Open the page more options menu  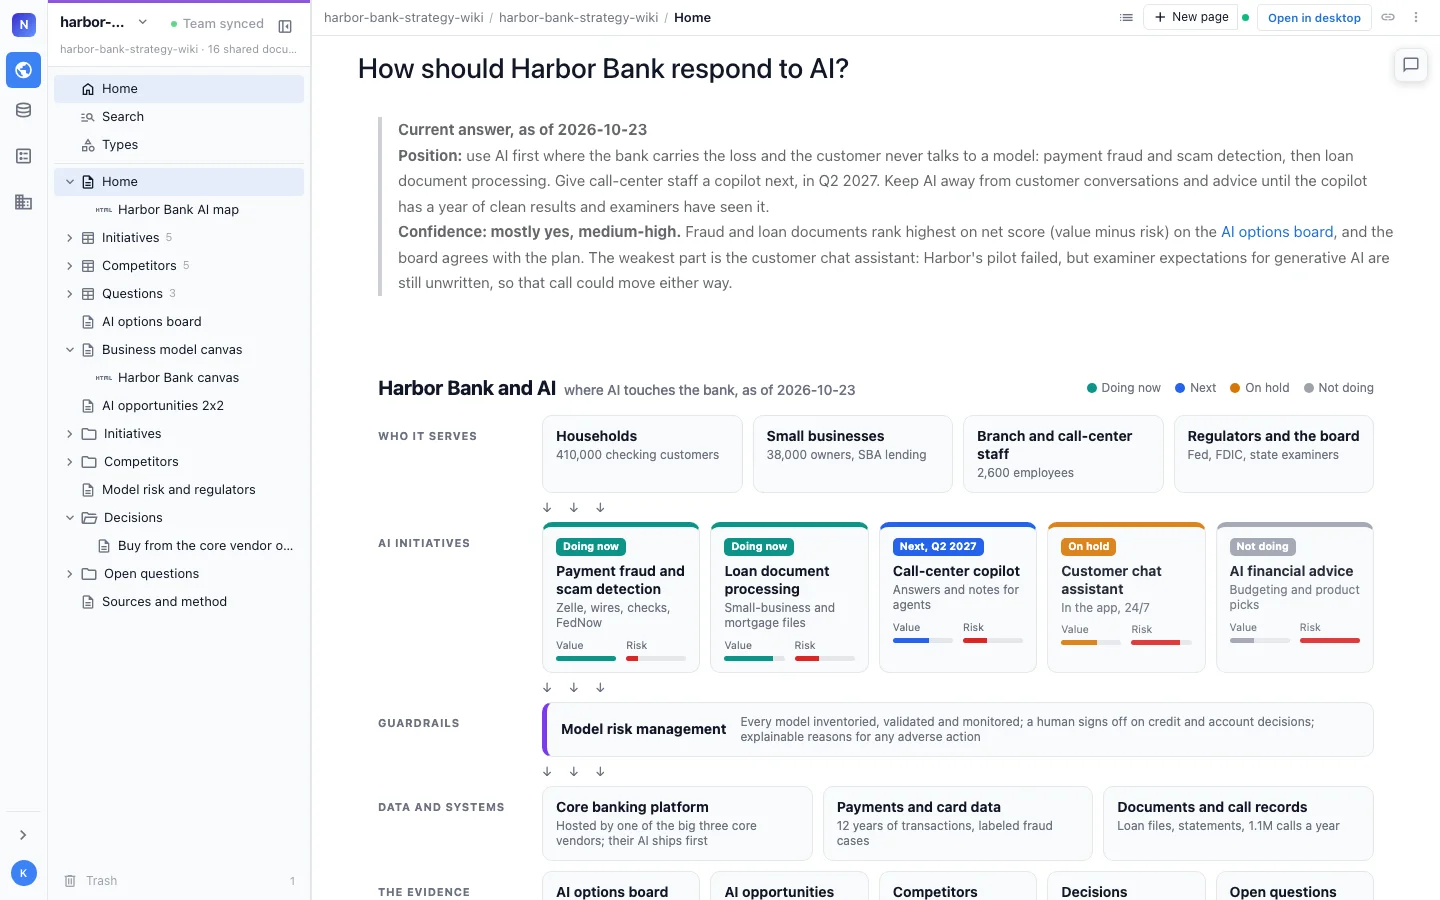(x=1416, y=17)
